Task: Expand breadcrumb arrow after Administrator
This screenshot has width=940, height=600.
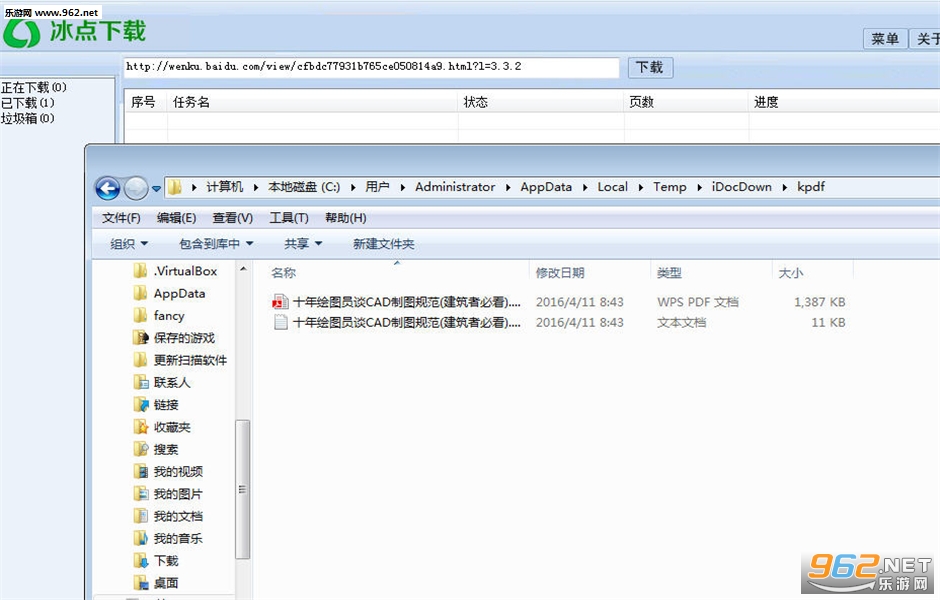Action: [x=508, y=188]
